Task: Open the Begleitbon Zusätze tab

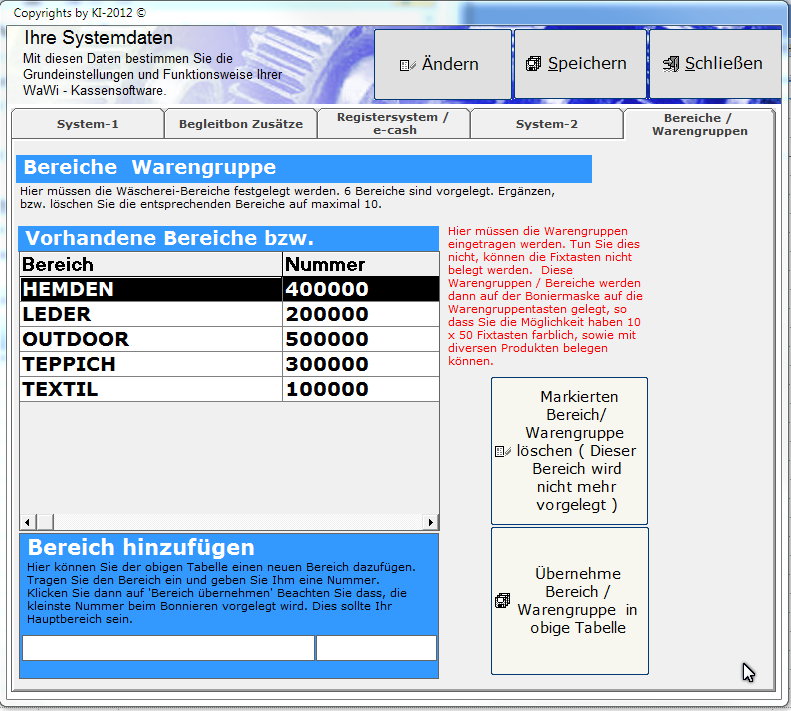Action: (x=241, y=124)
